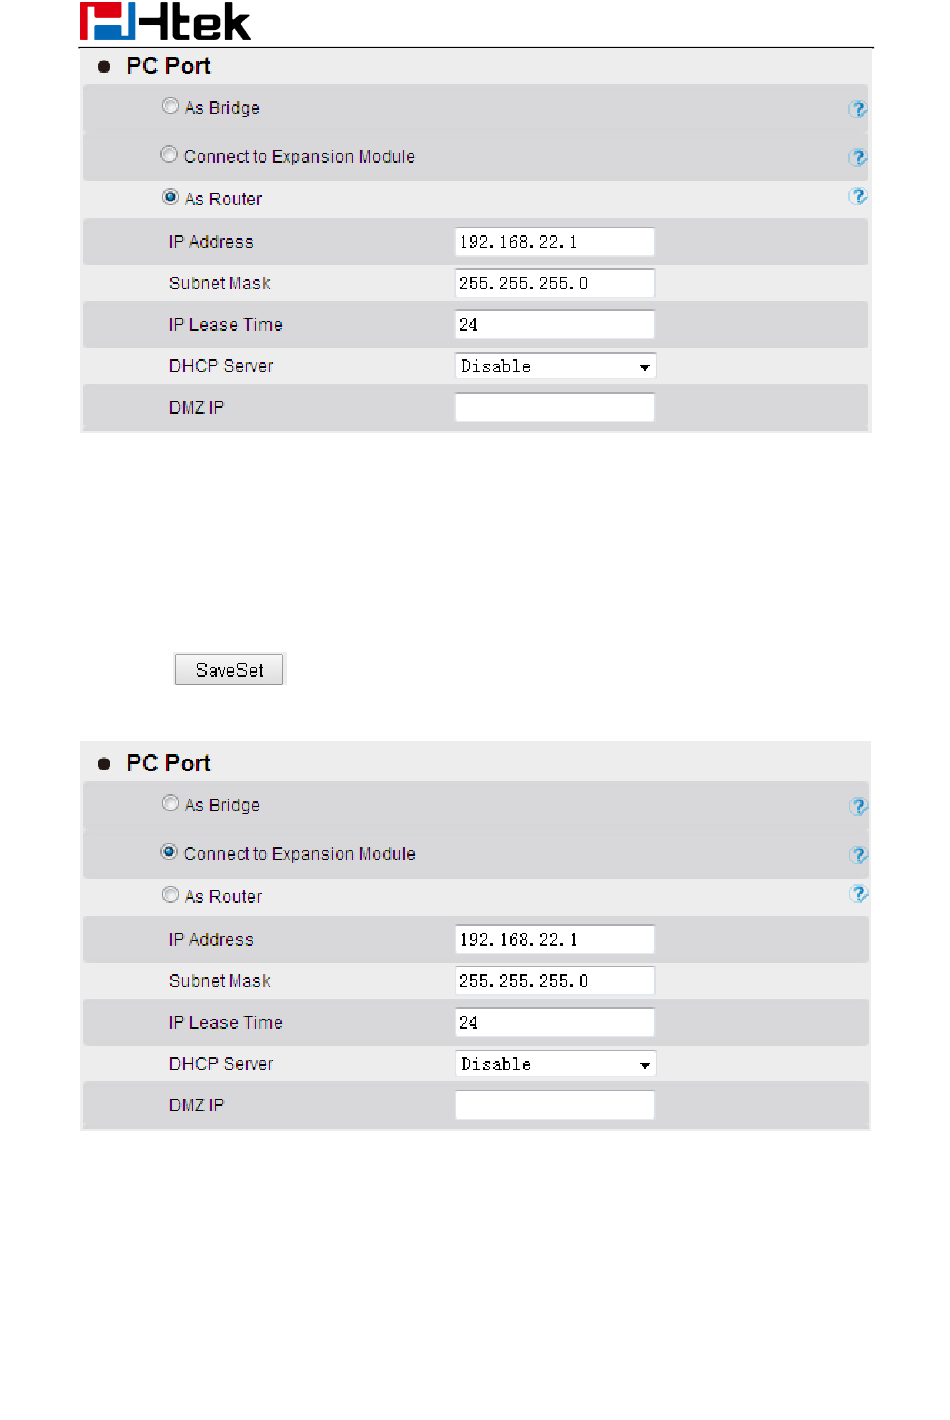Viewport: 950px width, 1420px height.
Task: Choose As Bridge radio in bottom PC Port panel
Action: pos(170,803)
